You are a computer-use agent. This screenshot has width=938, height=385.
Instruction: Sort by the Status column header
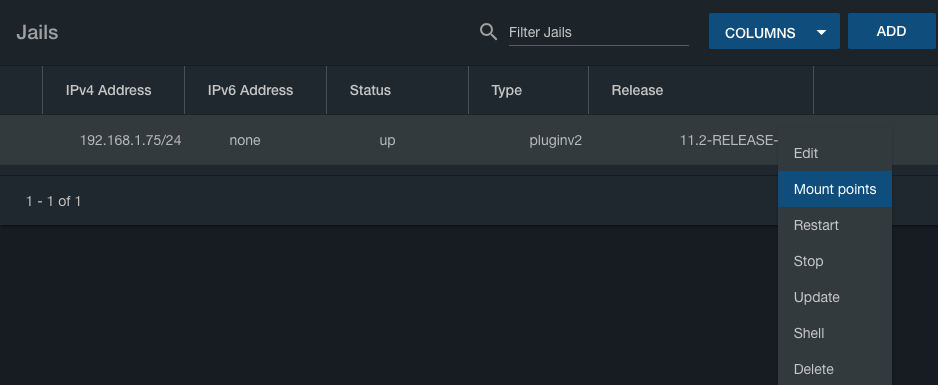pos(370,90)
